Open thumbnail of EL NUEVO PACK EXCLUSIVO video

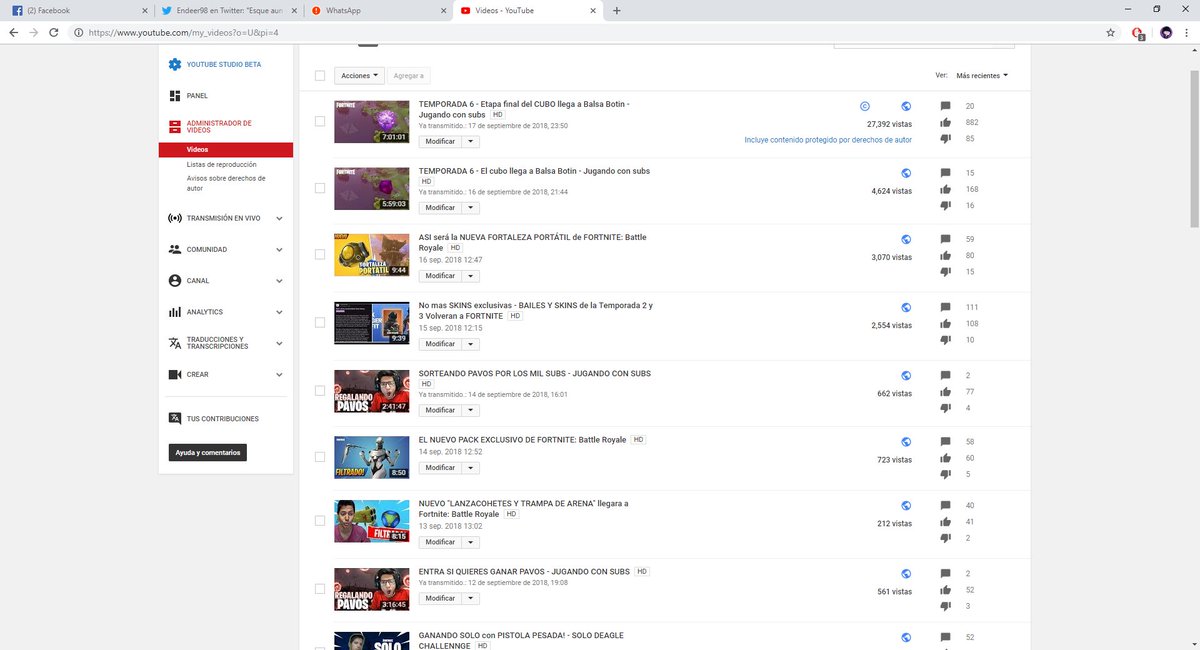point(372,458)
